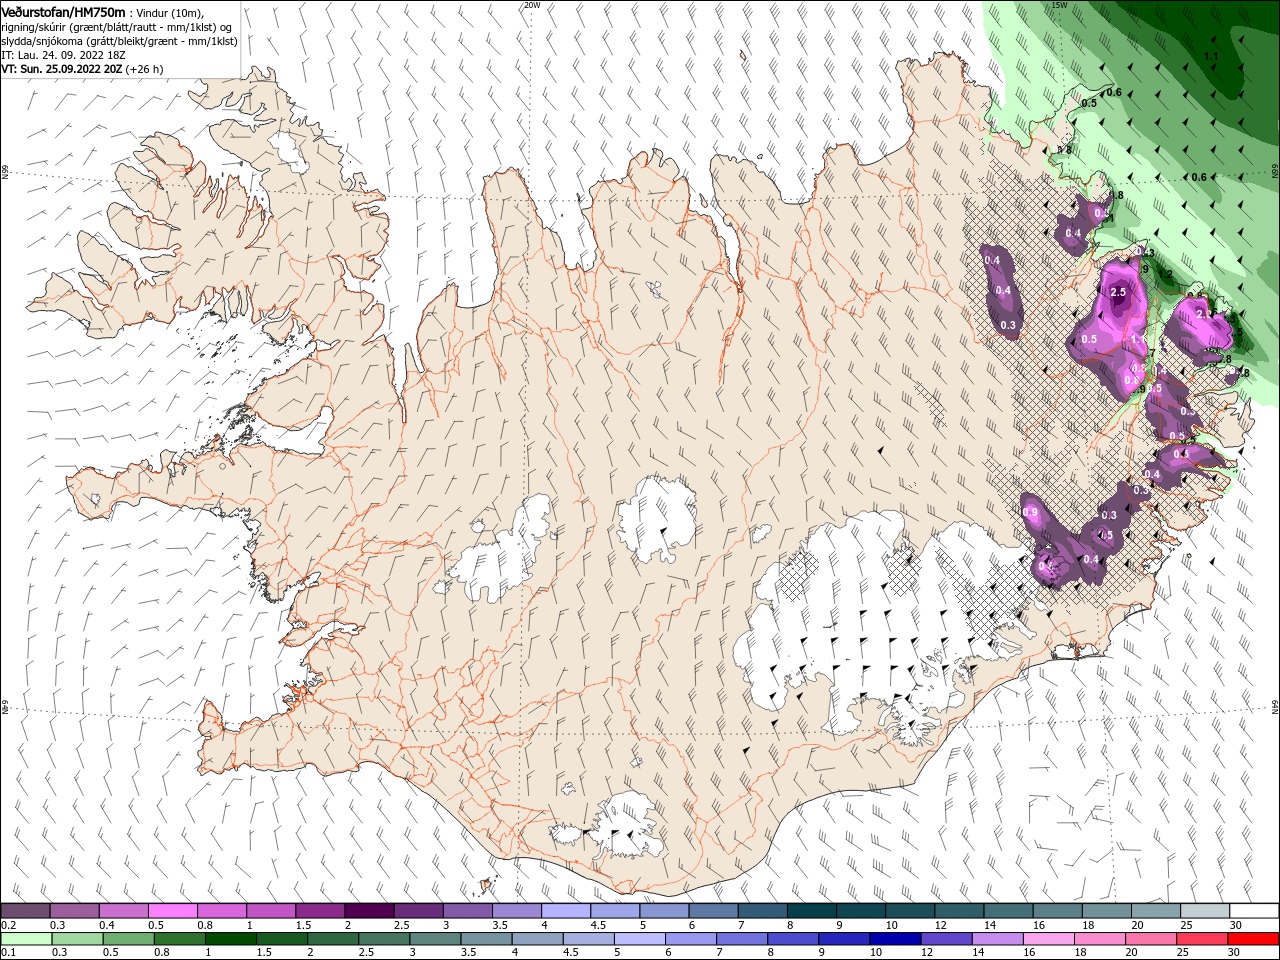The image size is (1280, 960).
Task: Pick the 0.1 pale green swatch in the bottom row
Action: [25, 939]
